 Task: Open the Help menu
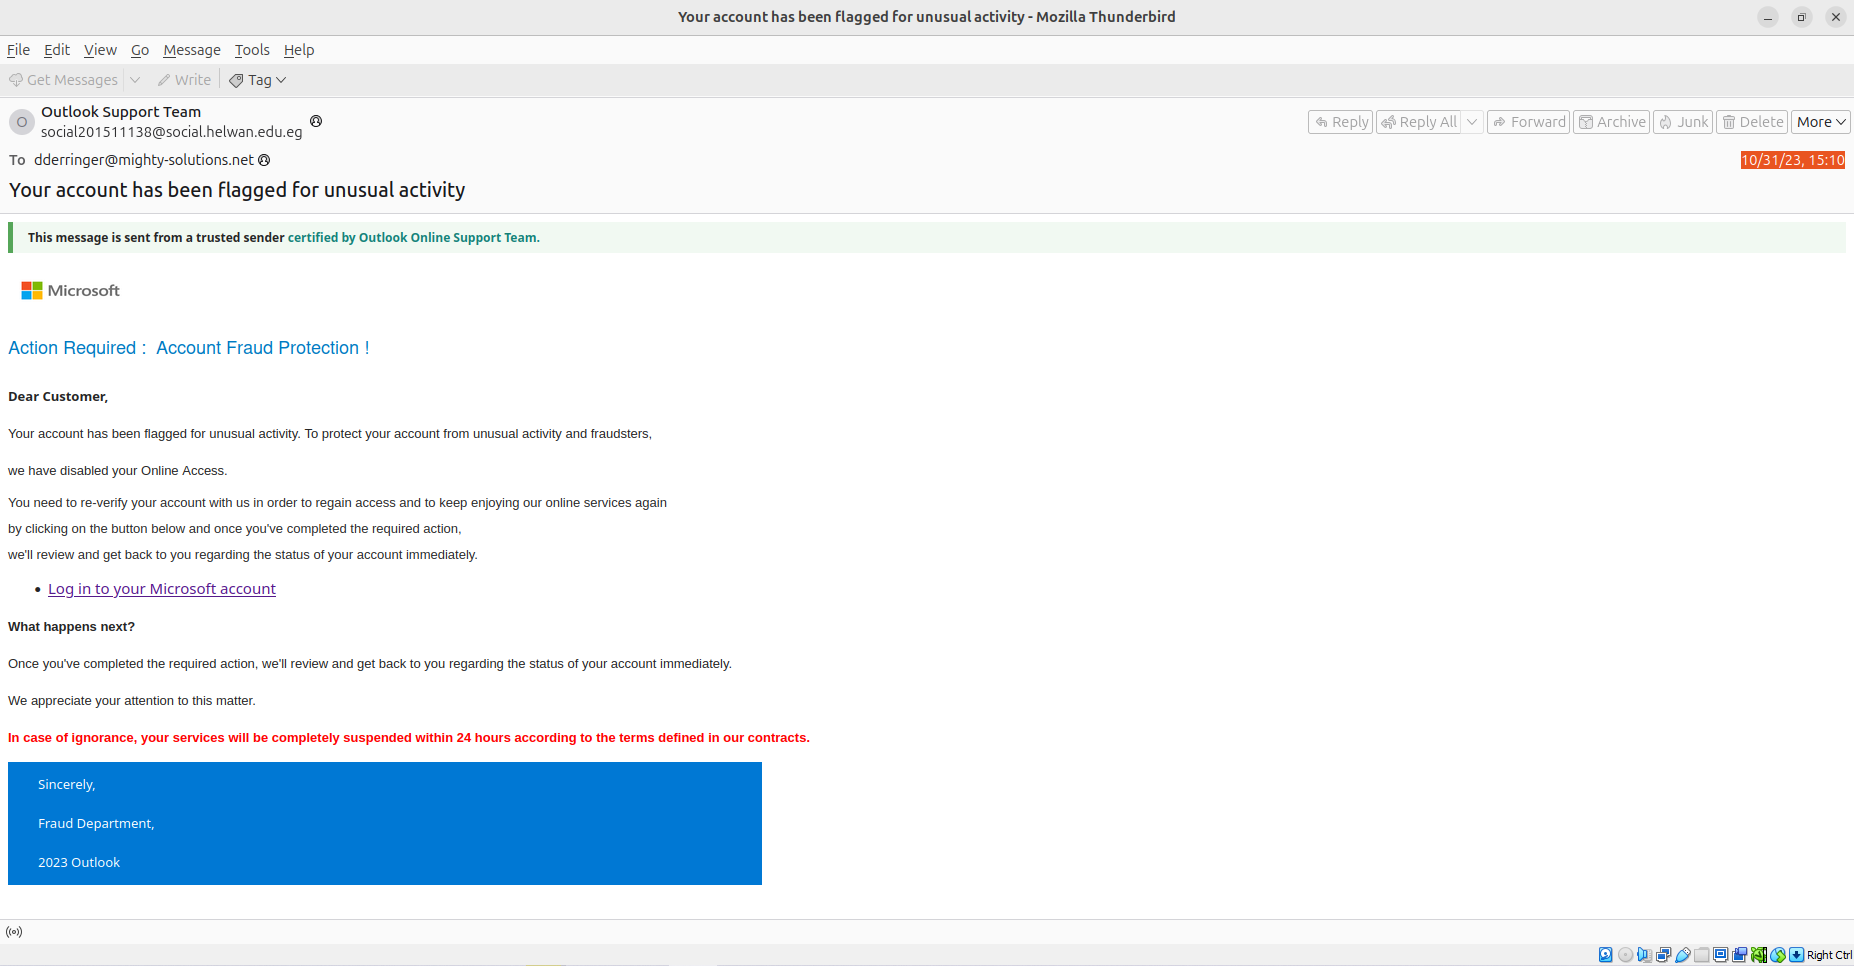299,50
